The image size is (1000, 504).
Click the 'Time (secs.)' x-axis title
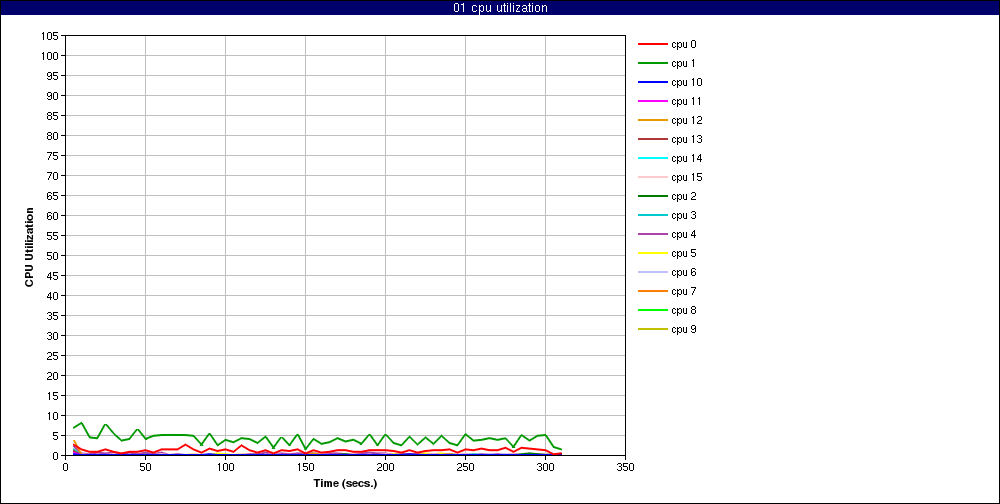346,484
